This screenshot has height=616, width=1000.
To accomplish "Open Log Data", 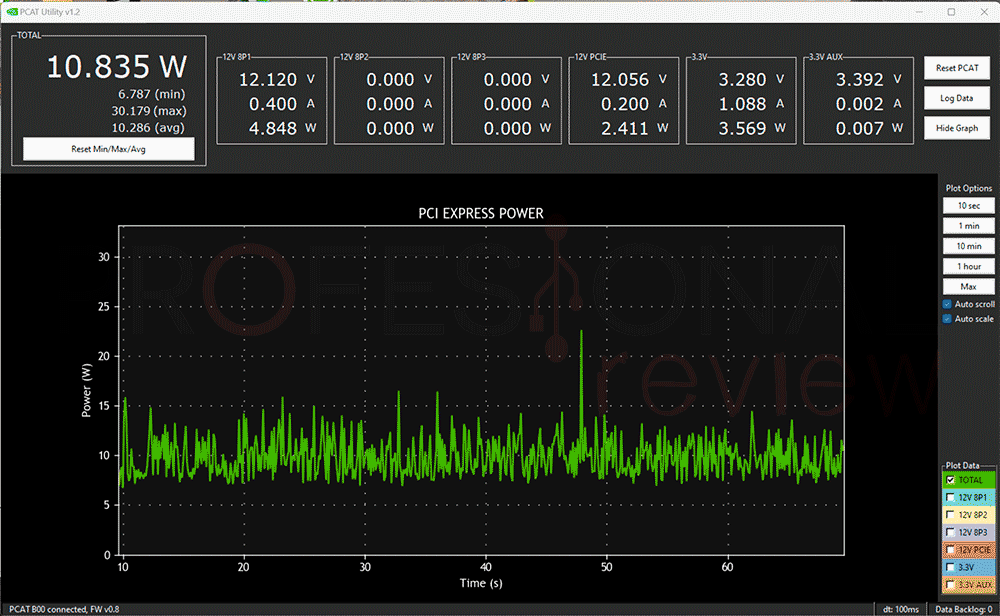I will pyautogui.click(x=957, y=98).
